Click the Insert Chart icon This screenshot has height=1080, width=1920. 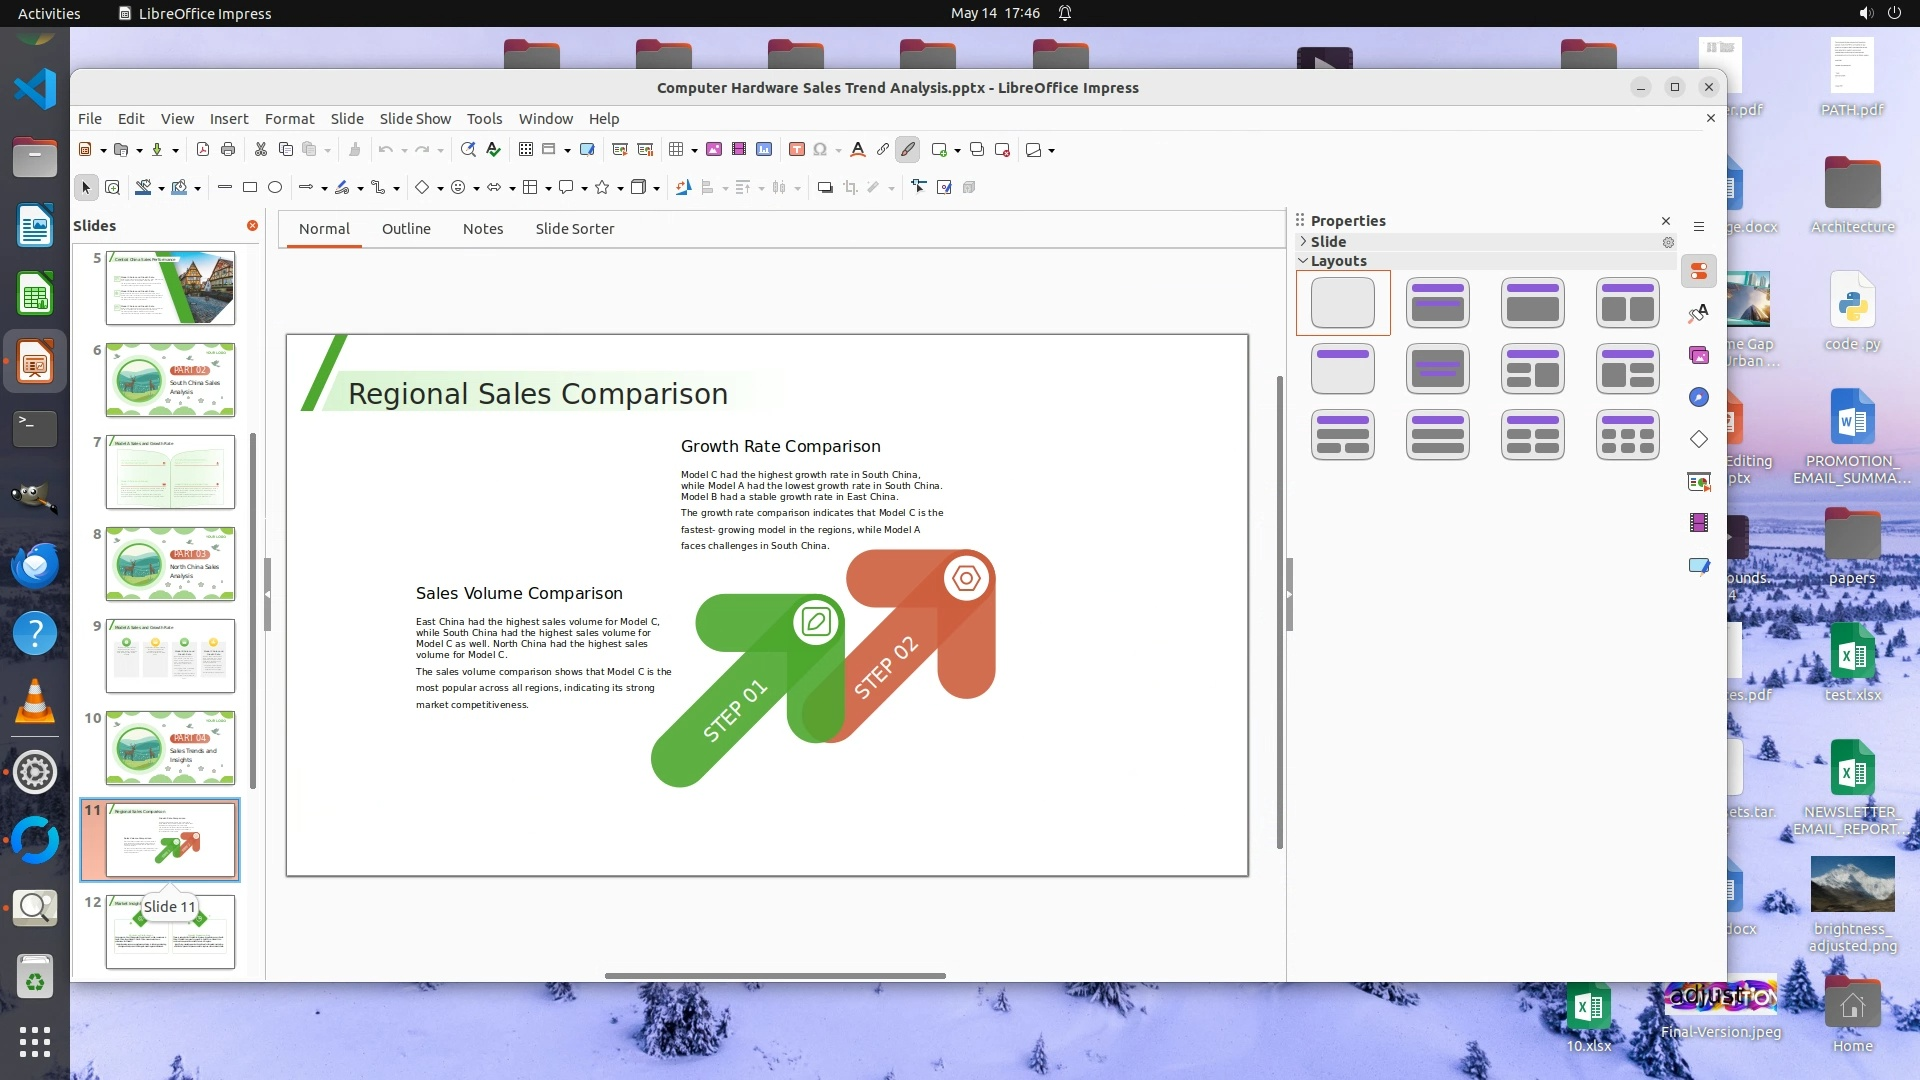click(x=764, y=150)
